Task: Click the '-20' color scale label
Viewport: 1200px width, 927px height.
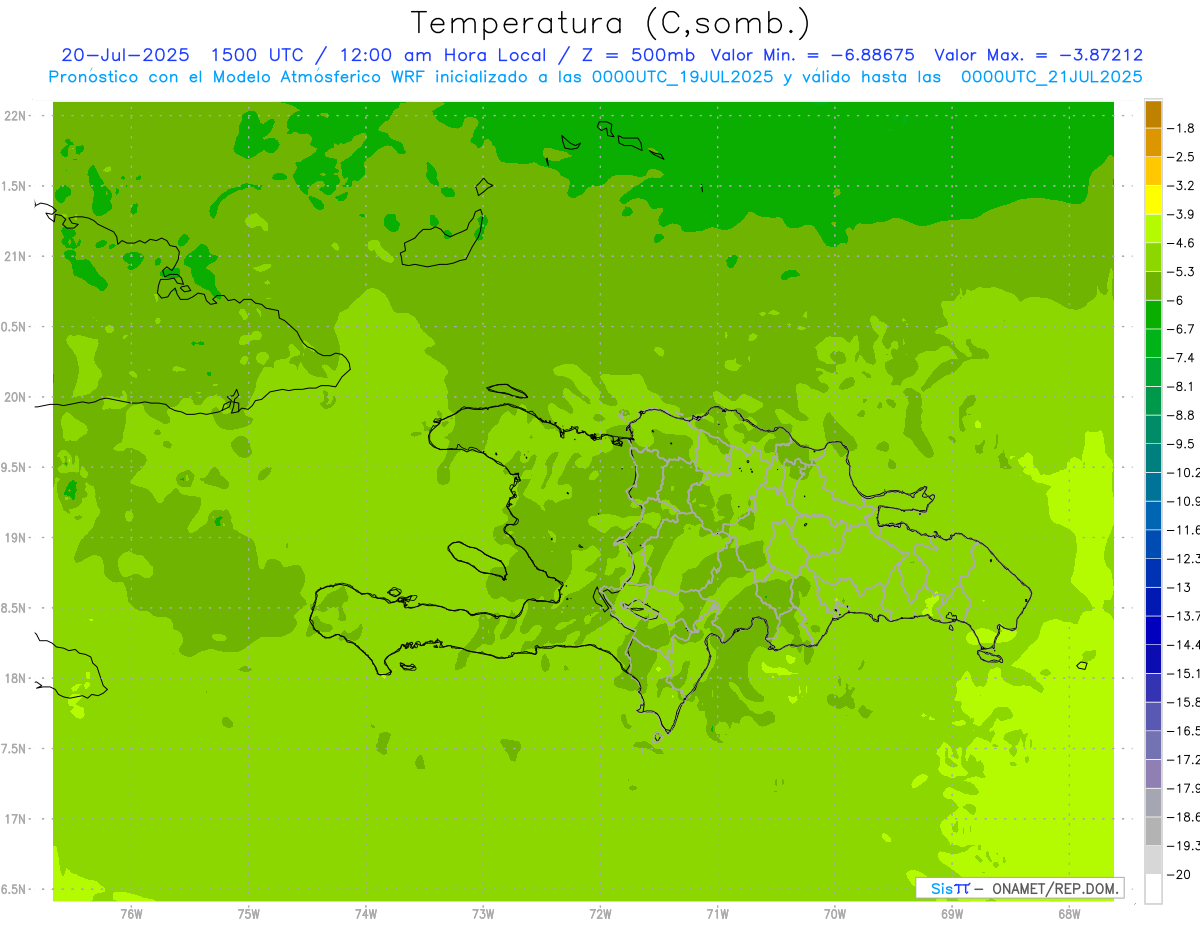Action: pyautogui.click(x=1177, y=874)
